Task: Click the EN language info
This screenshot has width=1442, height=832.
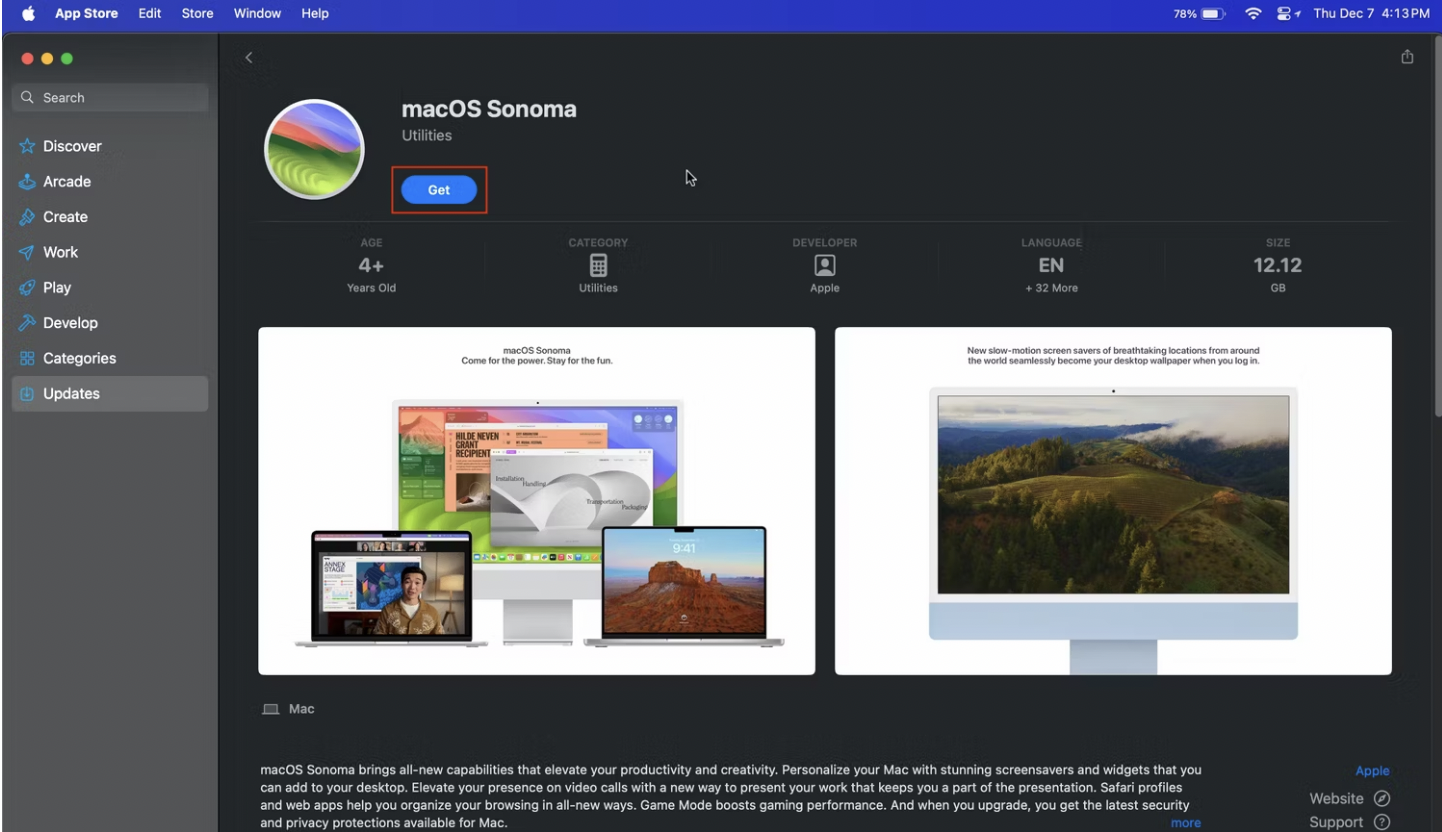Action: tap(1051, 265)
